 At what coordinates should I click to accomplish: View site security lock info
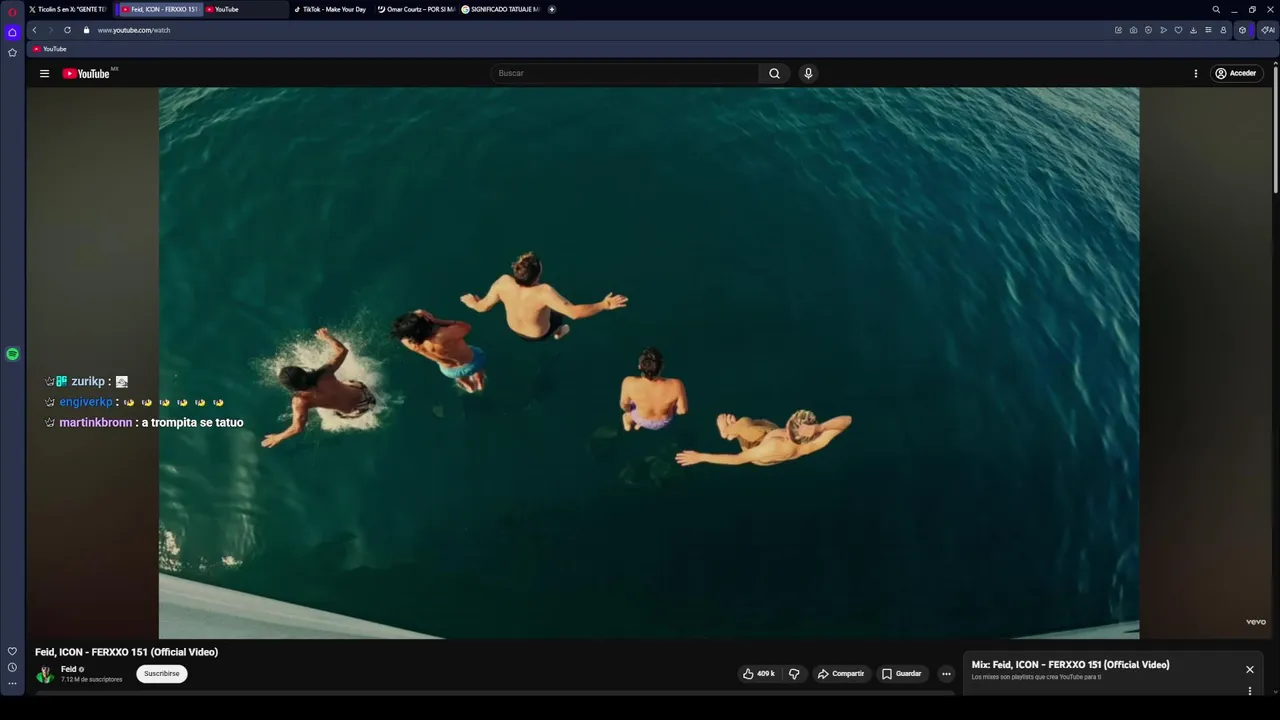click(86, 30)
